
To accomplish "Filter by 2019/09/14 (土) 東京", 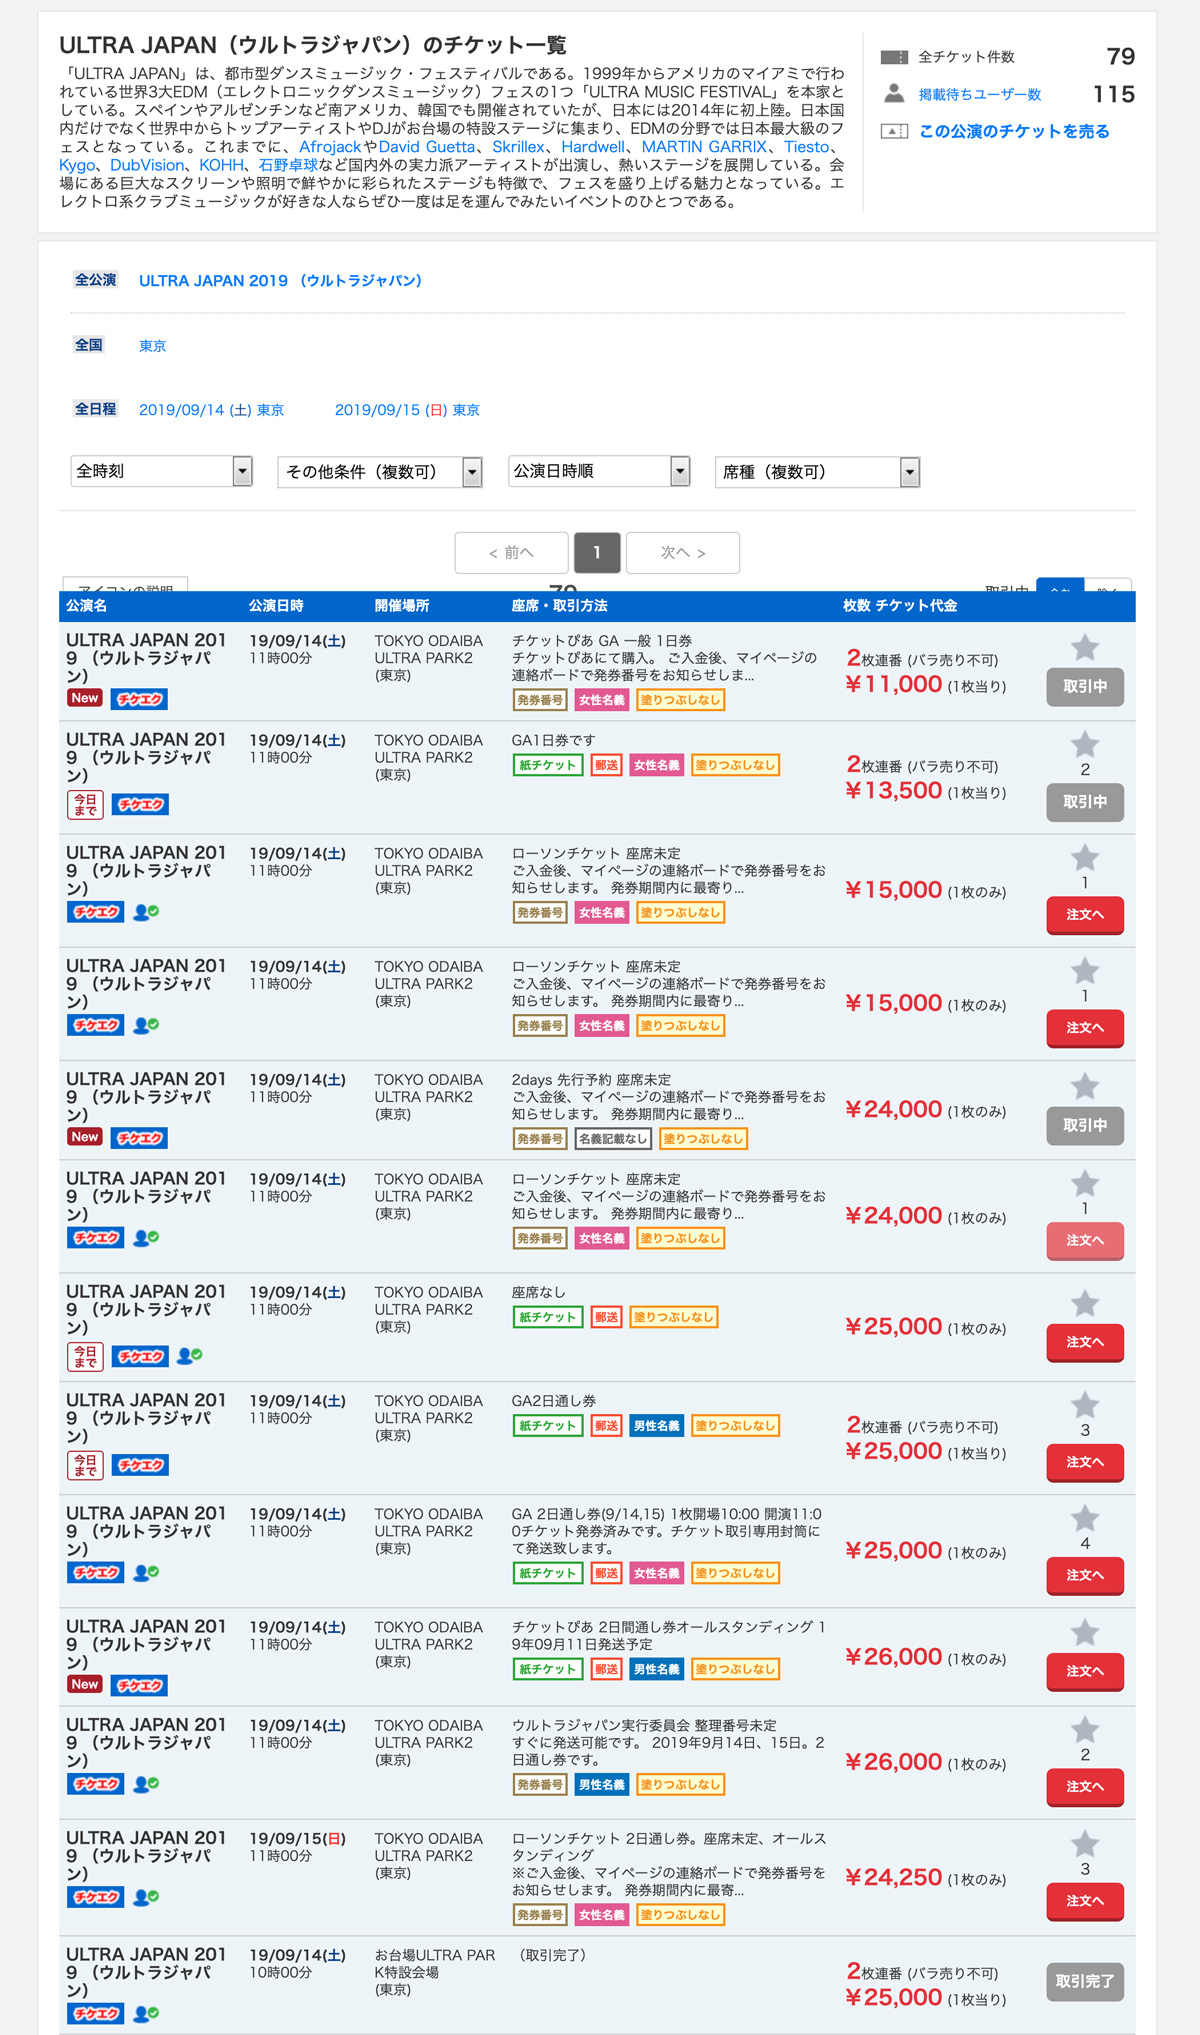I will 211,410.
